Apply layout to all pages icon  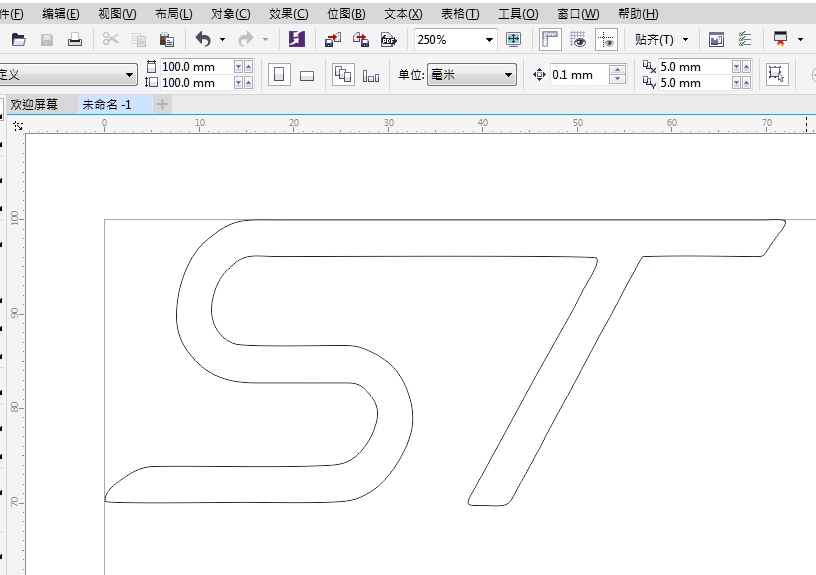[343, 75]
